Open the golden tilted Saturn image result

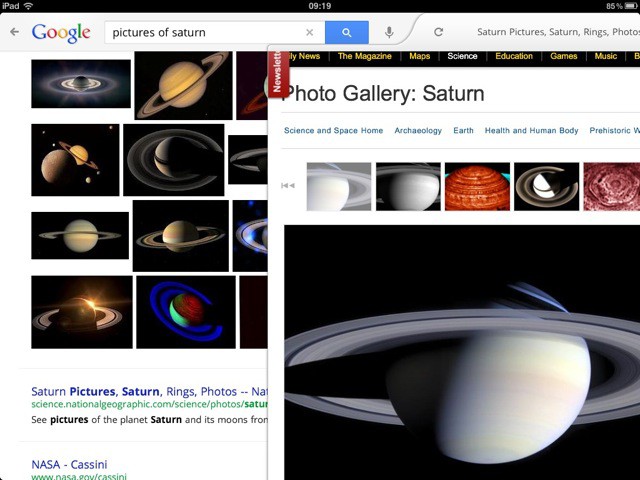[184, 85]
